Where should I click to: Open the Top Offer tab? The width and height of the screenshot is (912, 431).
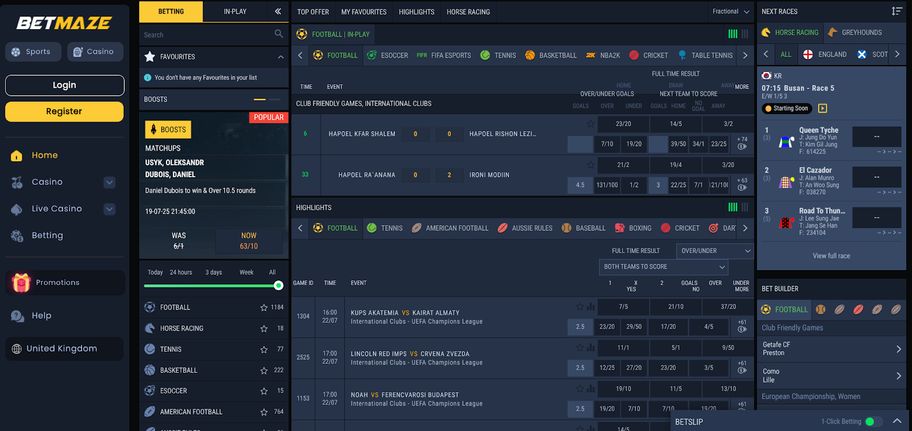click(x=313, y=12)
